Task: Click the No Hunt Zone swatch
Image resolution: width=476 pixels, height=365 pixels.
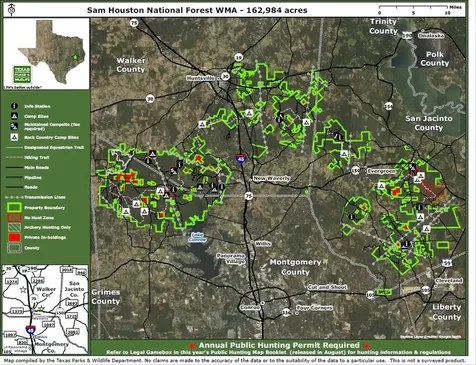Action: (x=14, y=218)
